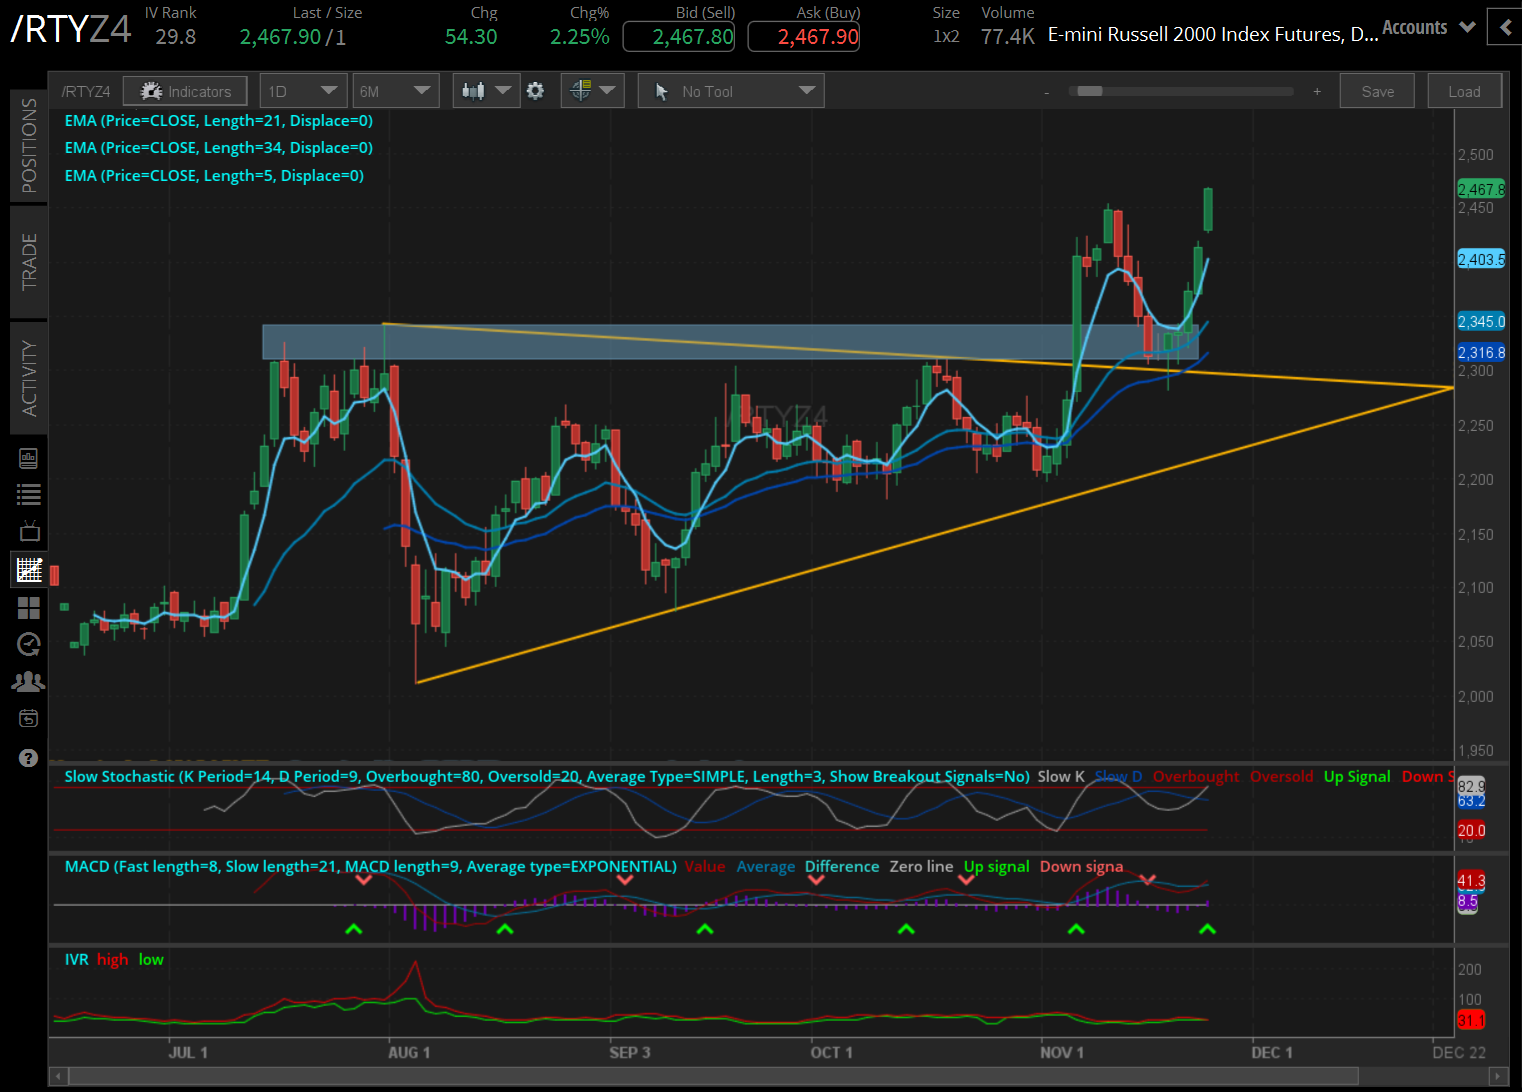This screenshot has width=1522, height=1092.
Task: Select the EMA Length=21 study label
Action: pos(219,121)
